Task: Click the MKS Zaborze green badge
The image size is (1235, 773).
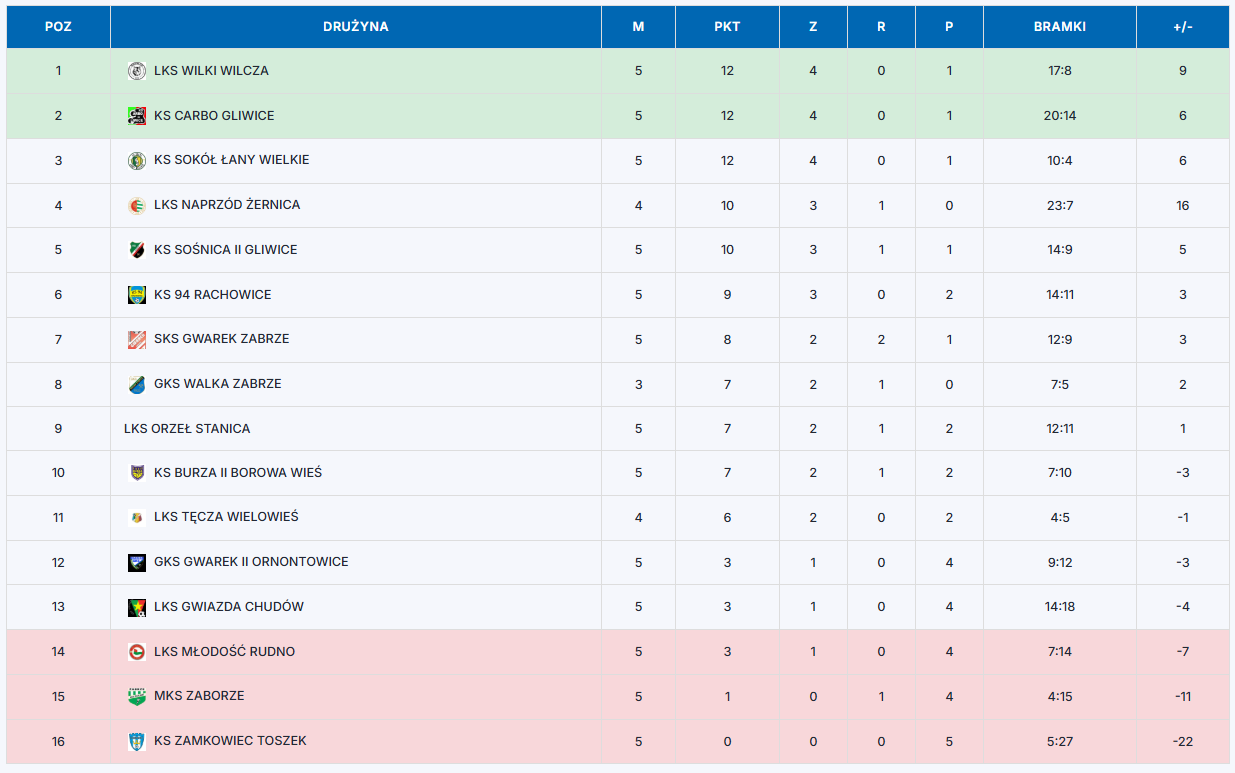Action: tap(137, 696)
